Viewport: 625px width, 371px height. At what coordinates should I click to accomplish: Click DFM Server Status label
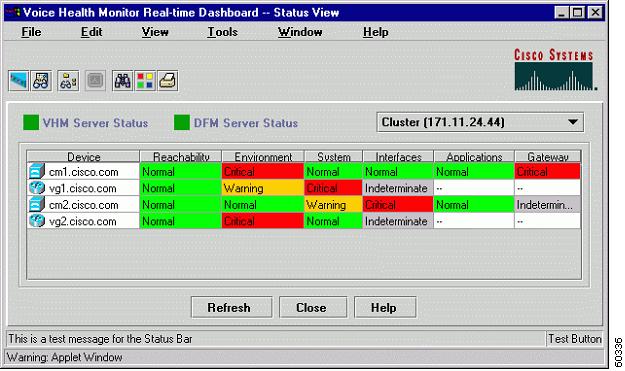246,123
